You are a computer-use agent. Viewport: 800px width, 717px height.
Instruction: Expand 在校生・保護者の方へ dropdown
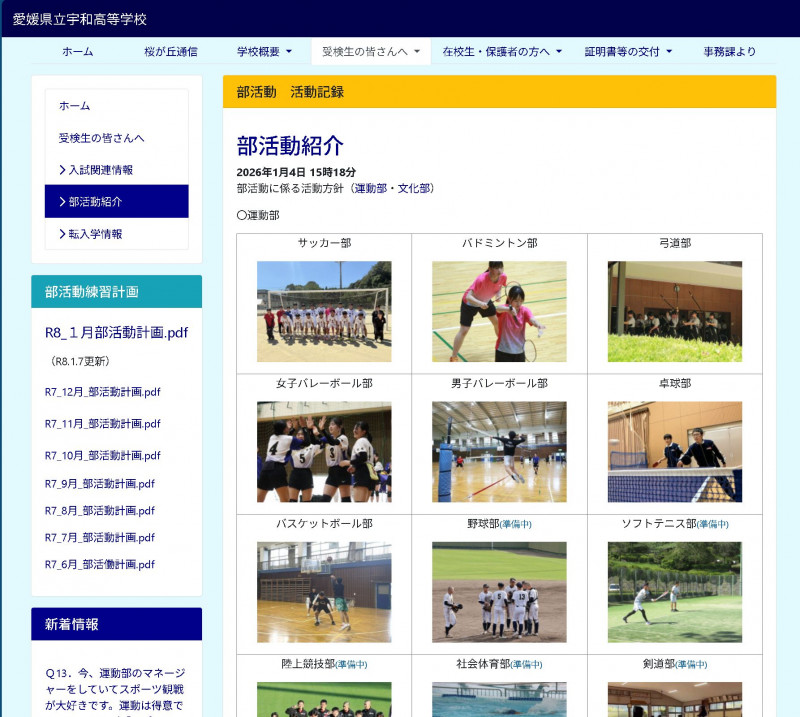tap(502, 52)
